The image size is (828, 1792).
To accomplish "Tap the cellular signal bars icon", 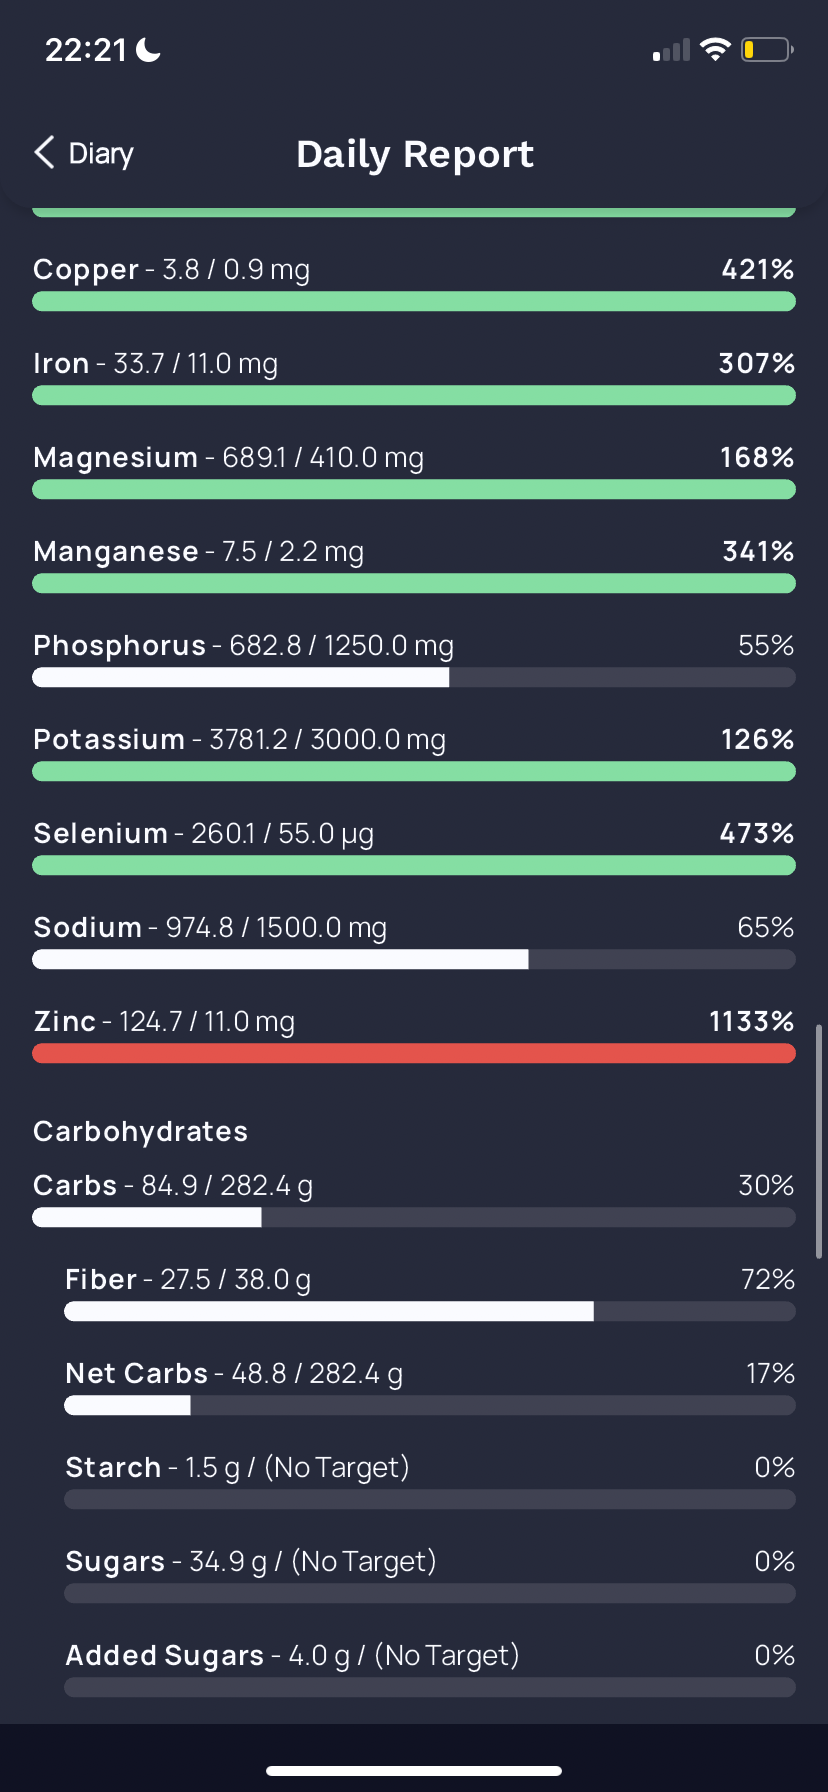I will pos(671,50).
